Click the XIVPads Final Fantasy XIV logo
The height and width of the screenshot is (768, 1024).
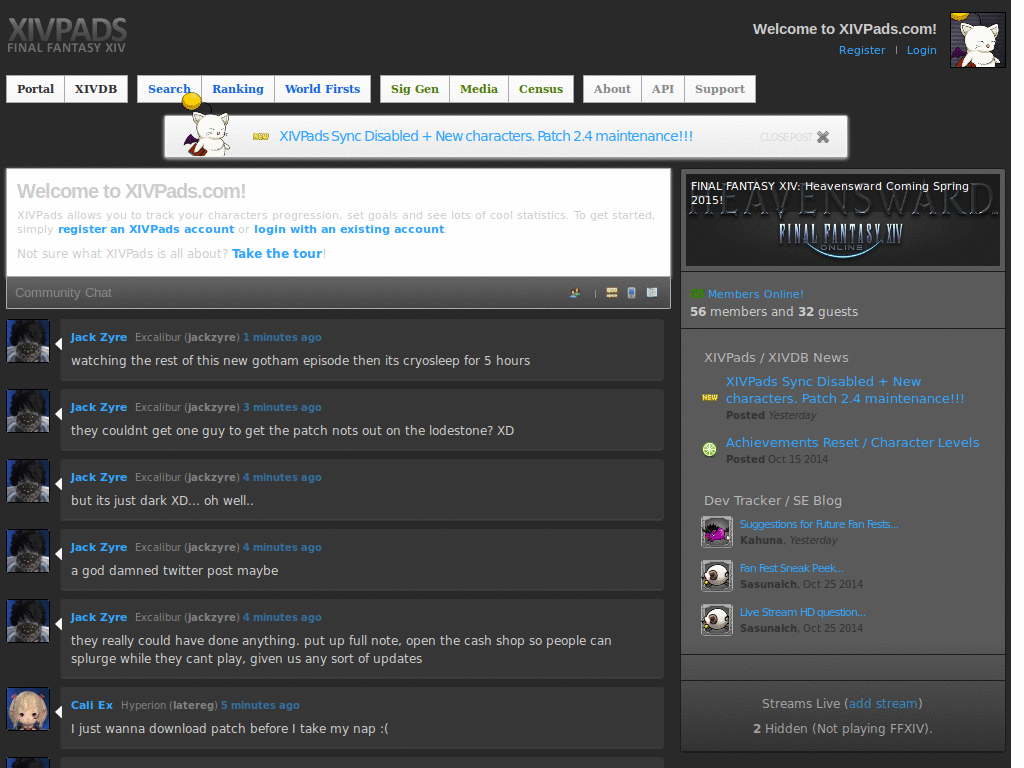click(x=67, y=35)
